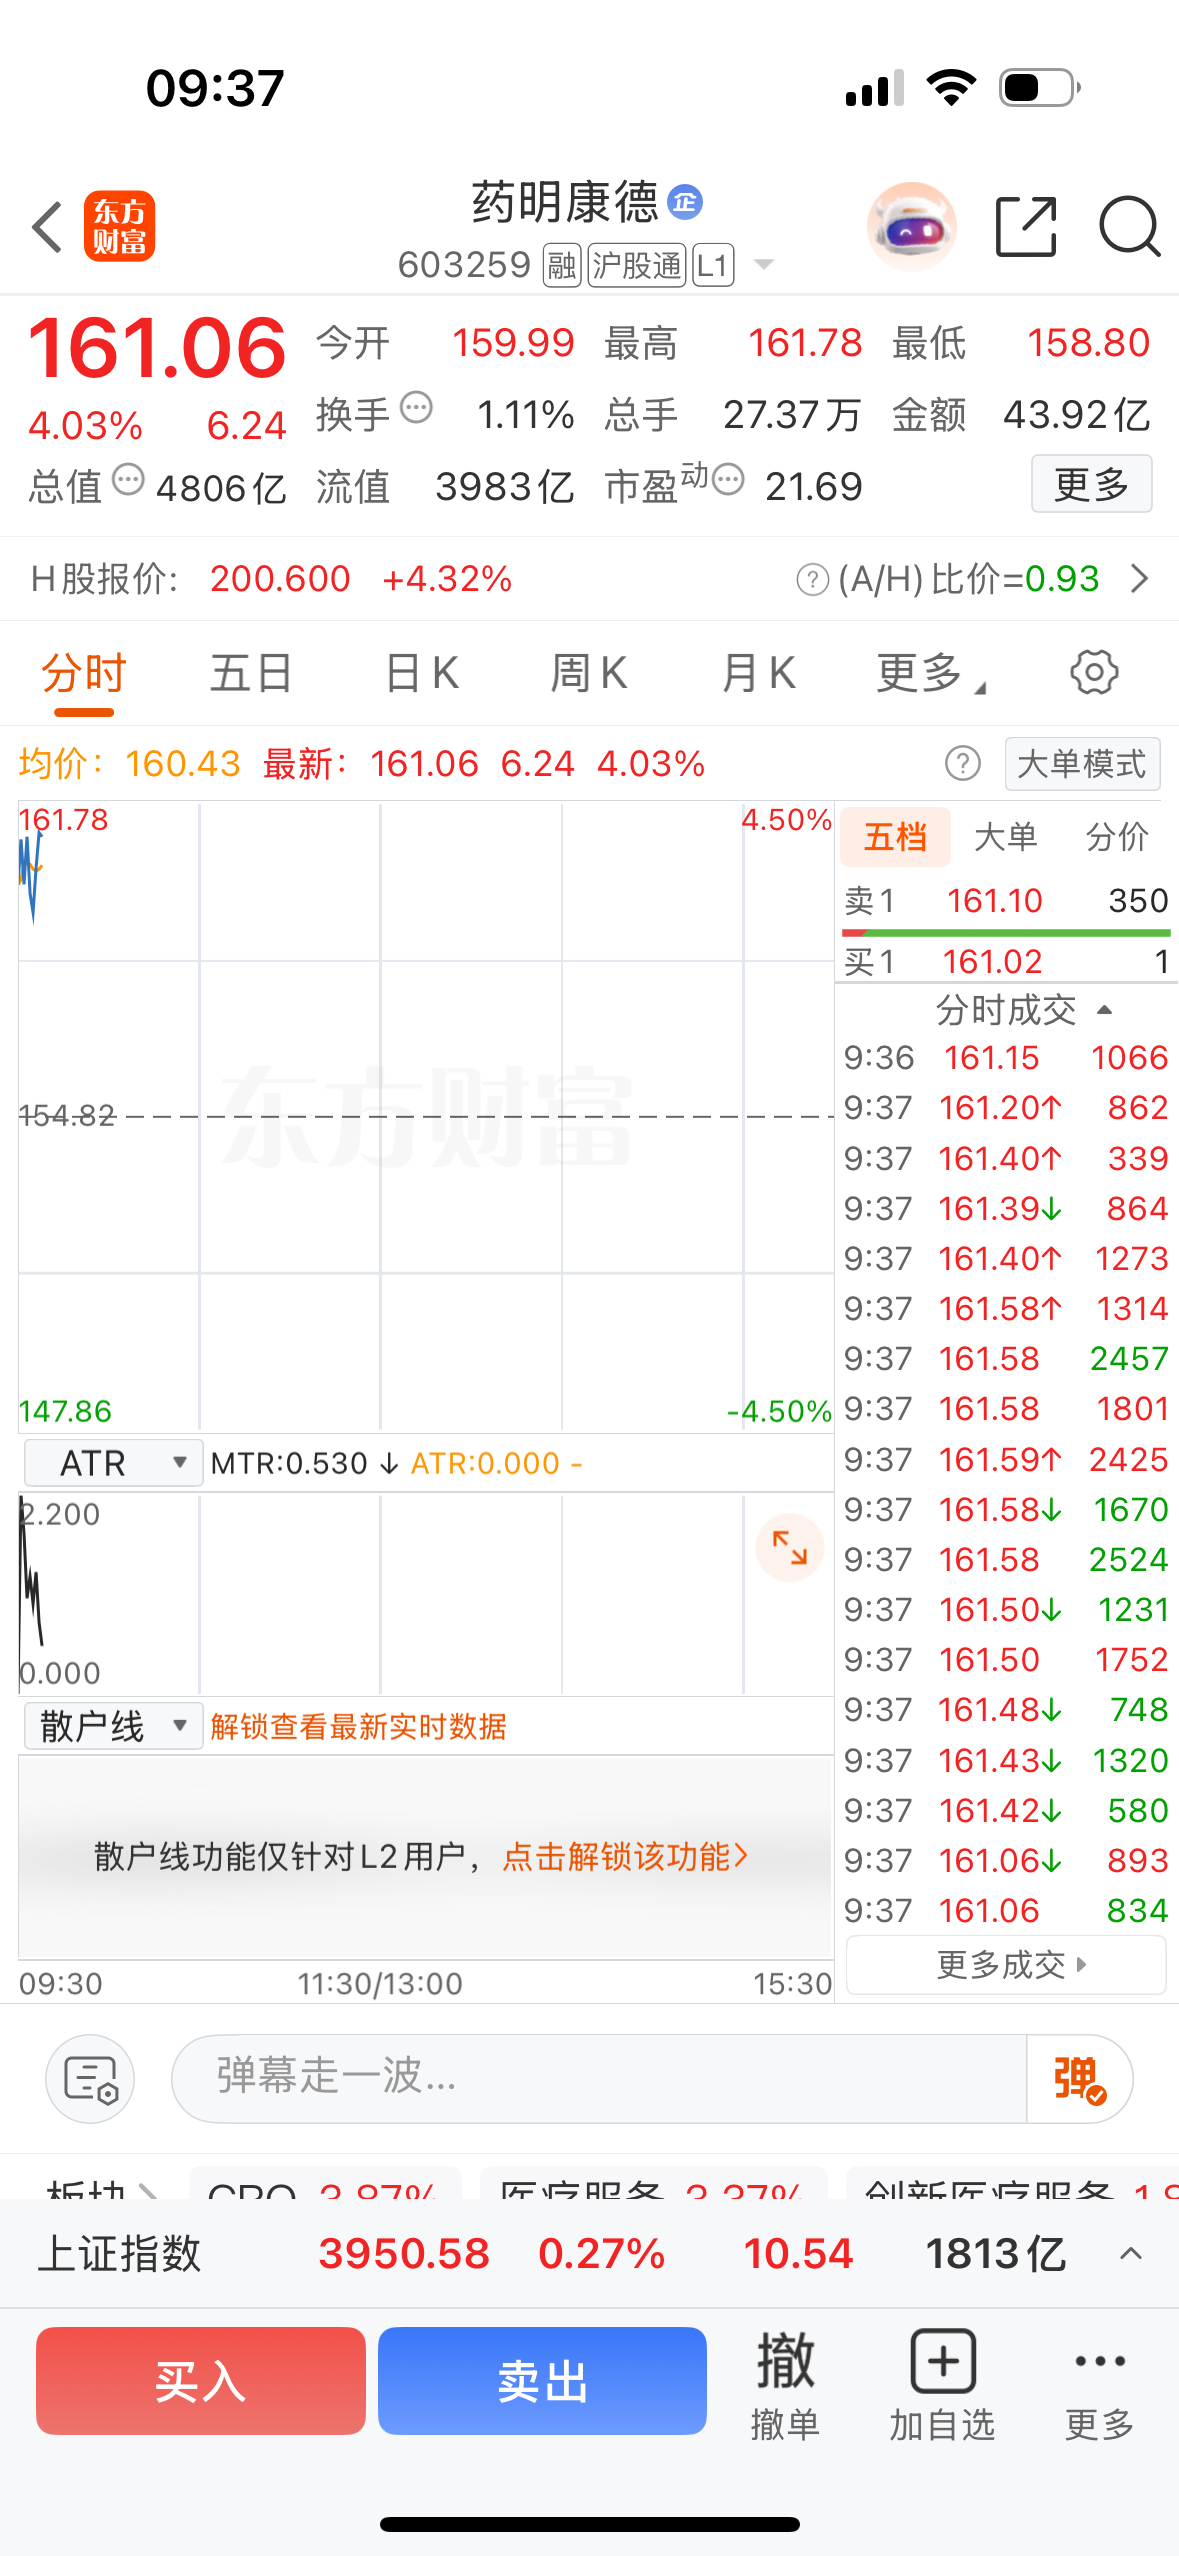Tap the blue 卖出 button
The height and width of the screenshot is (2556, 1179).
(542, 2381)
